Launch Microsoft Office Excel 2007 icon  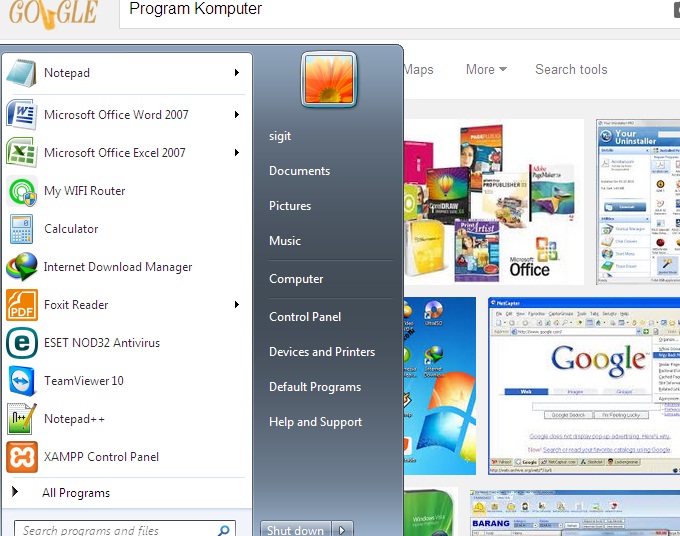click(x=21, y=153)
